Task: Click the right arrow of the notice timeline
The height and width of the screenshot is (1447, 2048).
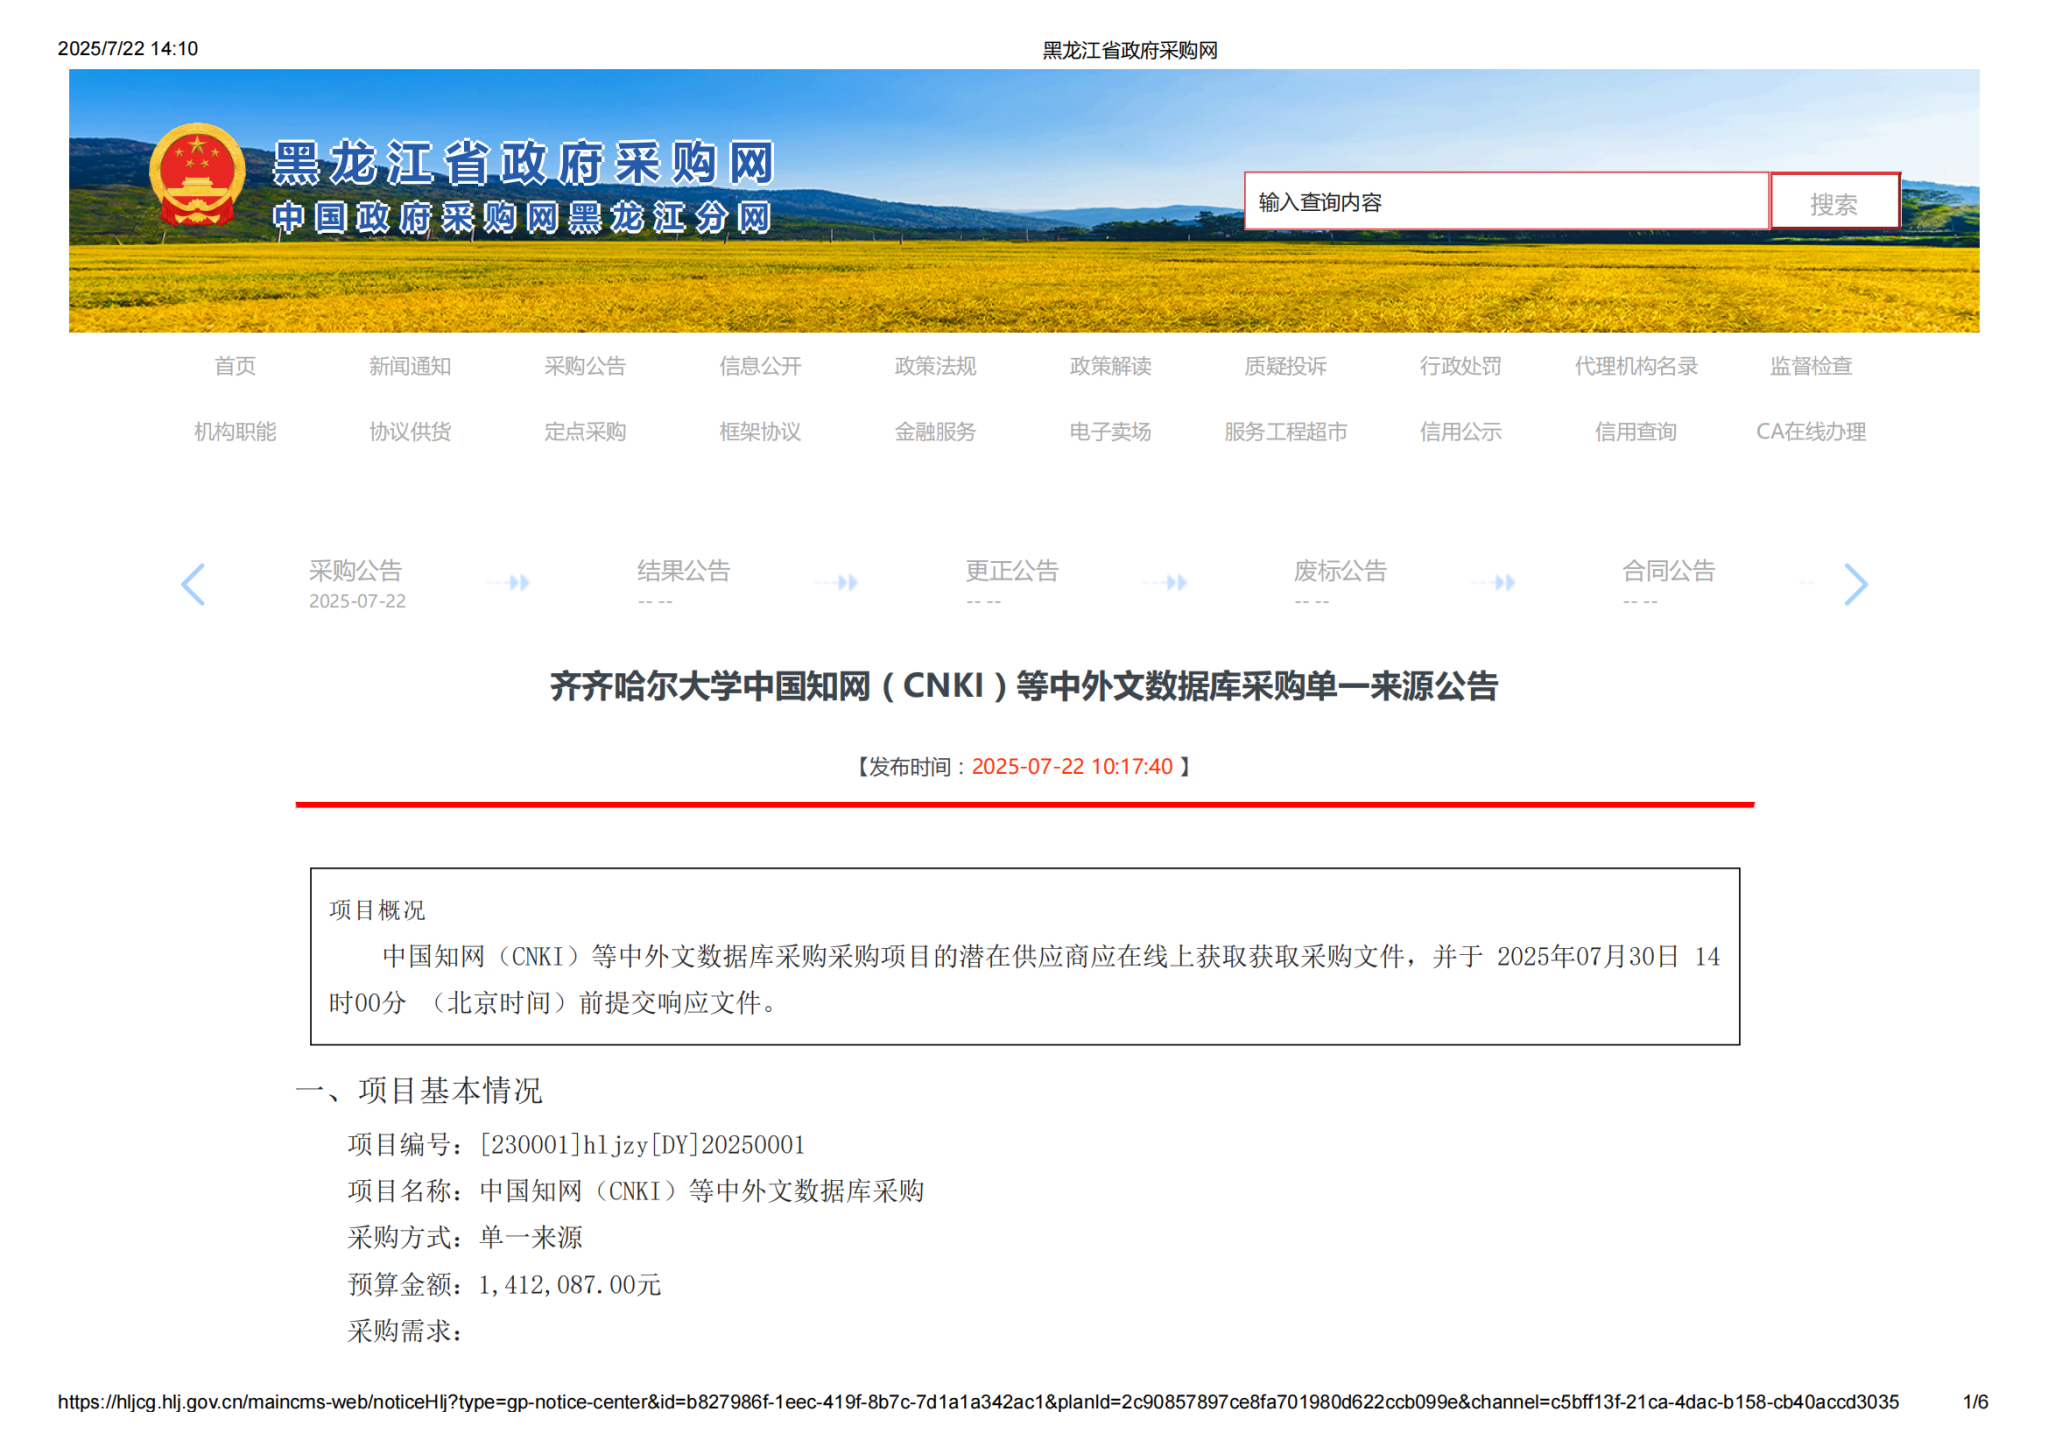Action: coord(1855,584)
